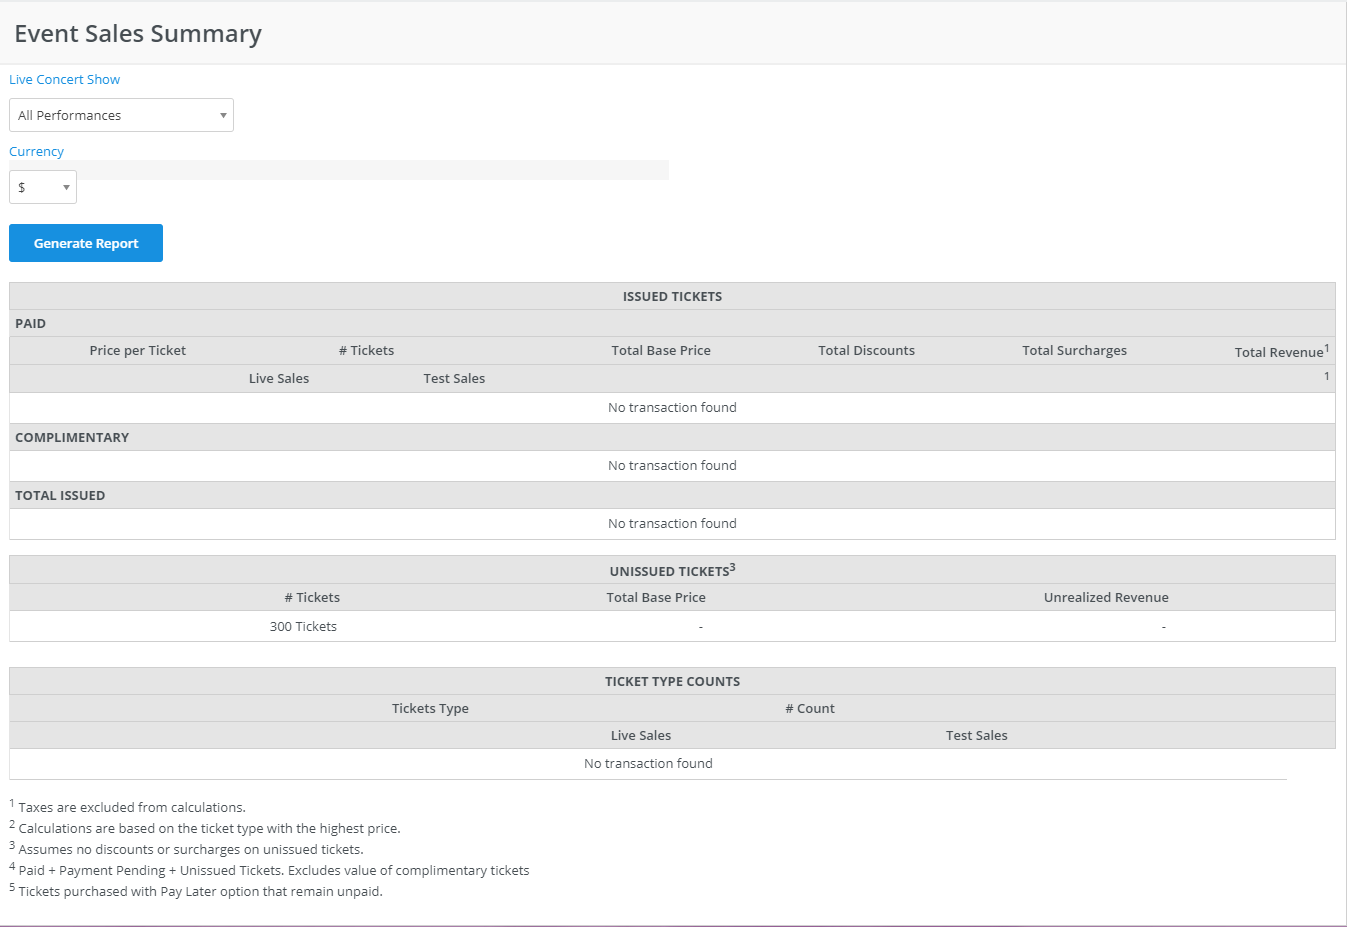Click the TICKET TYPE COUNTS section header
Image resolution: width=1347 pixels, height=927 pixels.
(x=672, y=682)
